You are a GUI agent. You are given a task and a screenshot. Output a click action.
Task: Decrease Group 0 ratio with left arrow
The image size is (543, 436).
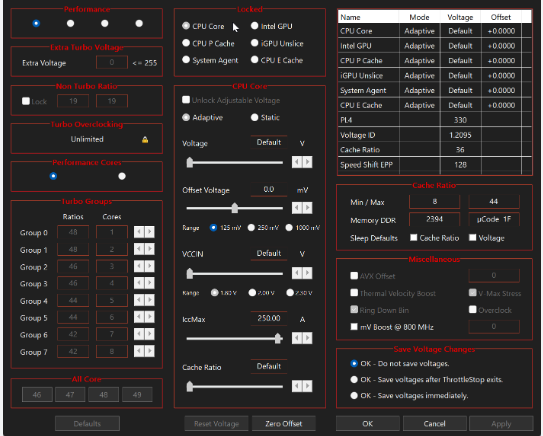pyautogui.click(x=139, y=232)
